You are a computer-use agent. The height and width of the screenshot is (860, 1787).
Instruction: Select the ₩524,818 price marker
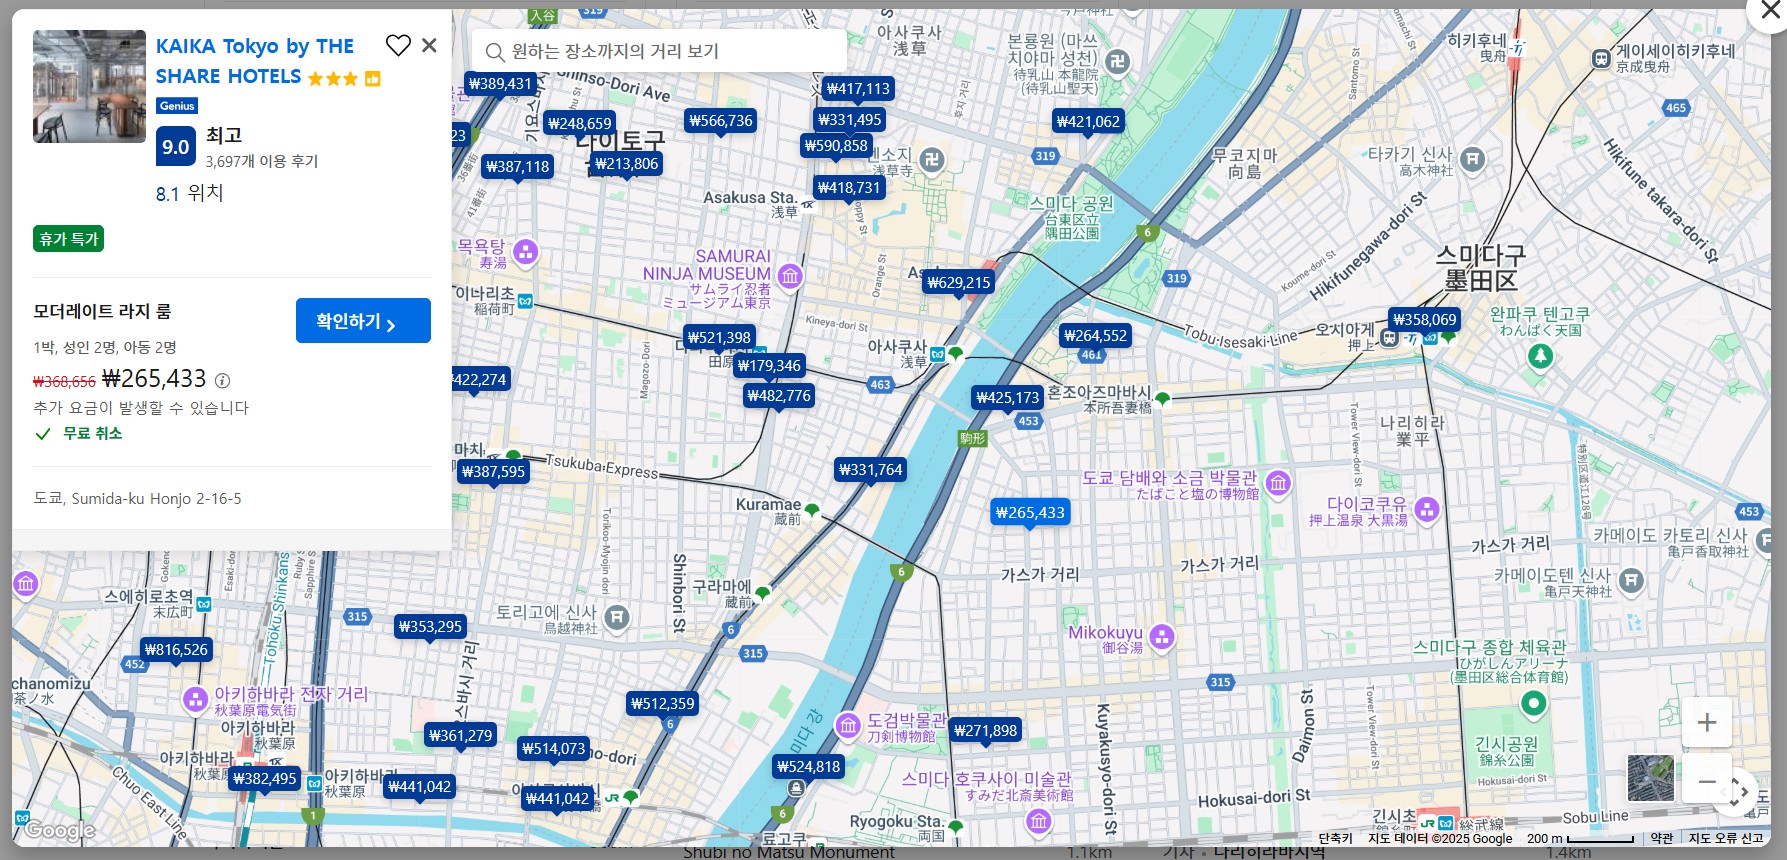[x=809, y=766]
